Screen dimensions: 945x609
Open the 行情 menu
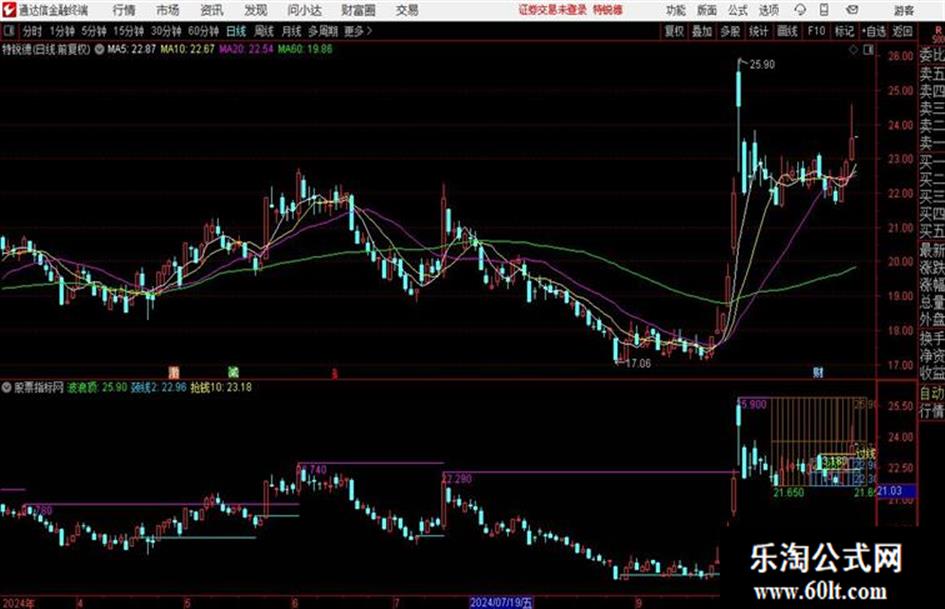coord(124,10)
